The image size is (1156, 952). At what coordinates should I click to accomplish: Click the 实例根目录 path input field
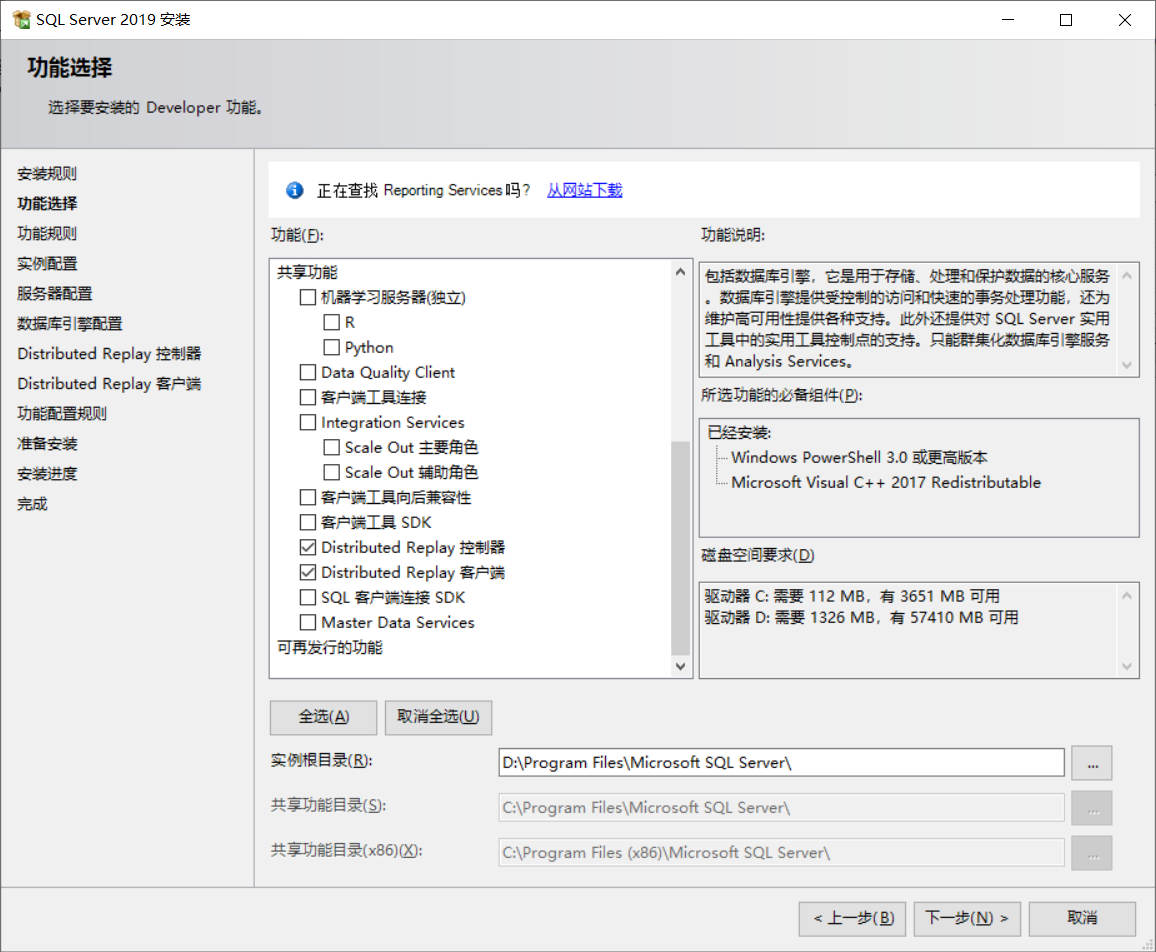781,762
